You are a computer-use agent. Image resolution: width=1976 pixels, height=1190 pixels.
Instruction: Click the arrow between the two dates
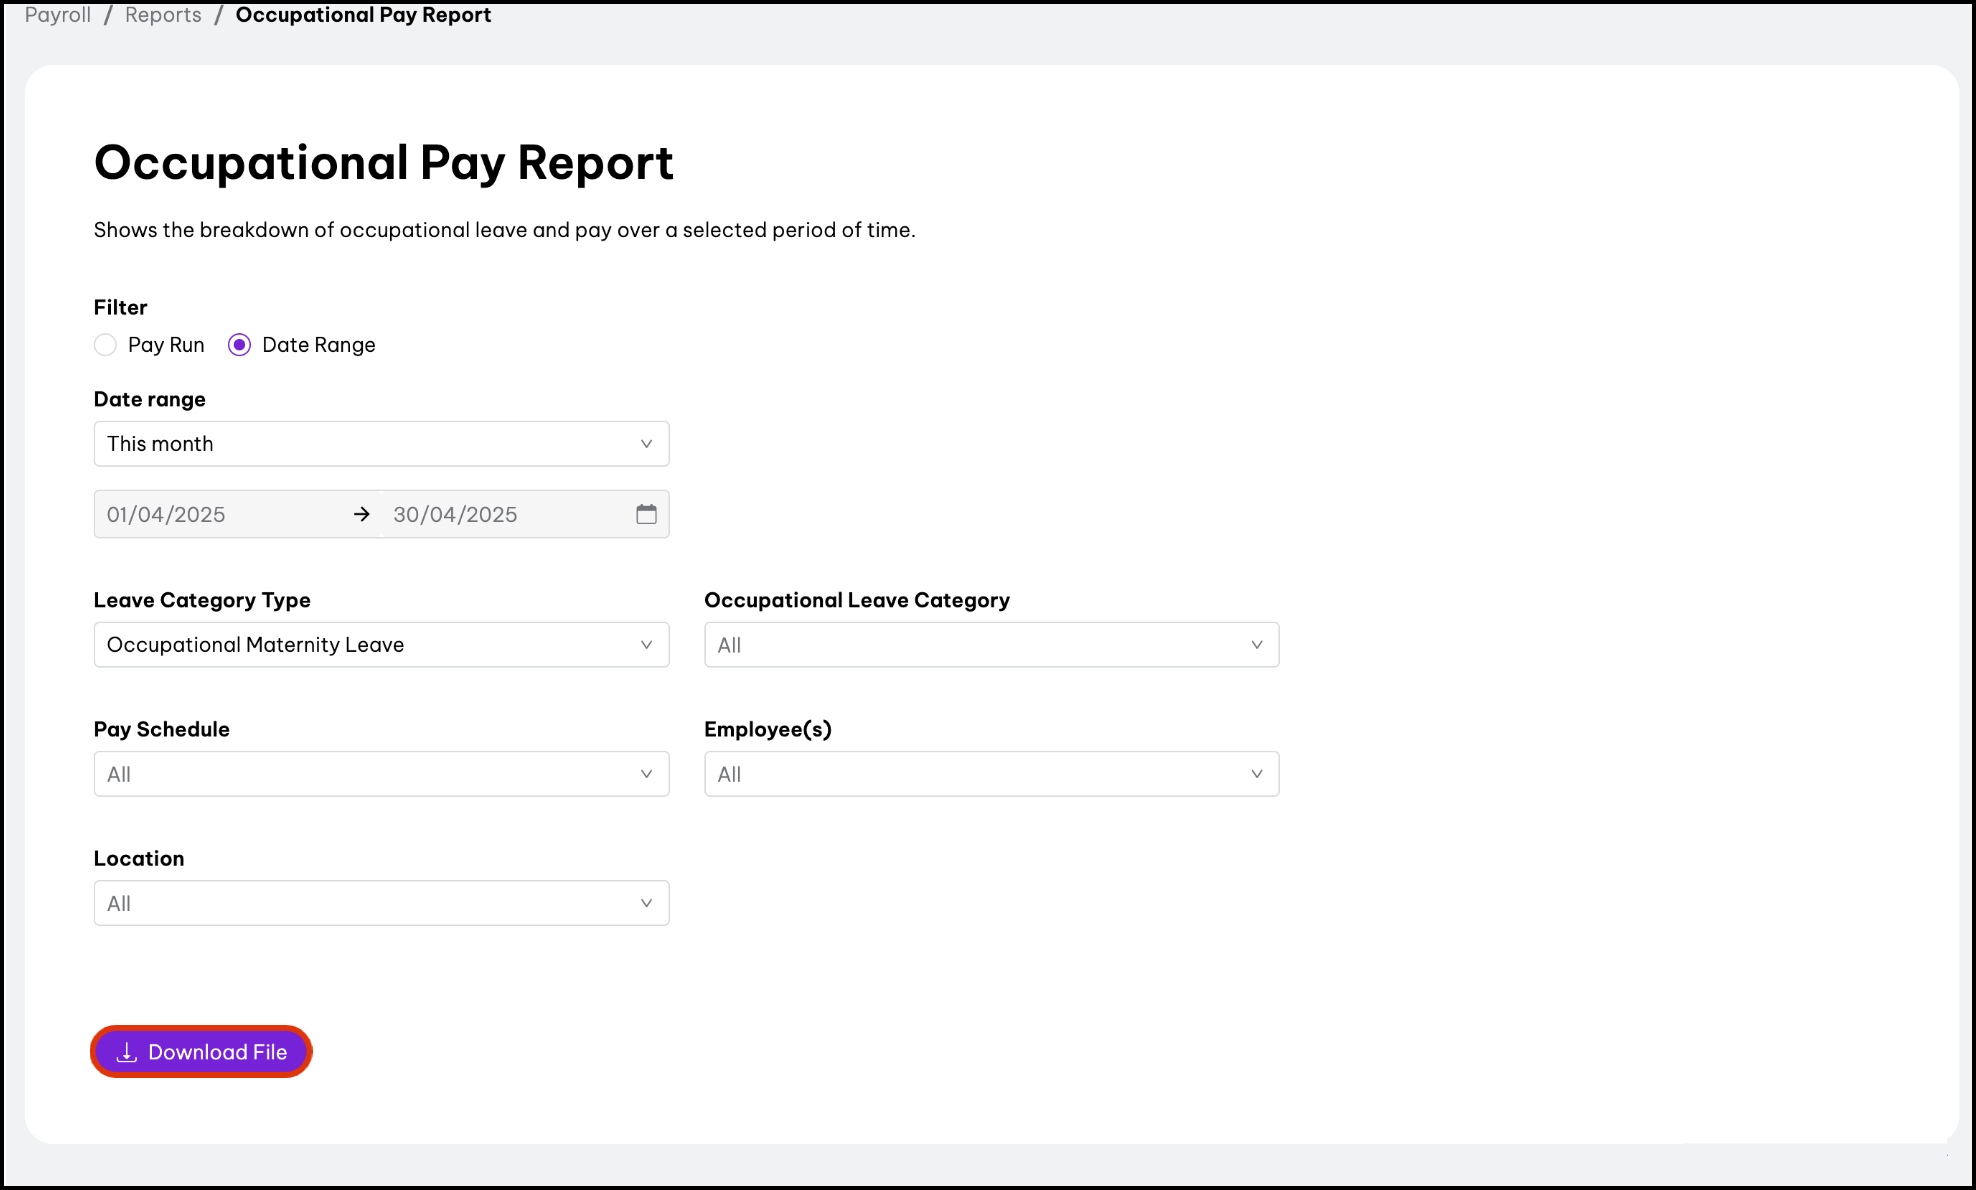point(362,514)
